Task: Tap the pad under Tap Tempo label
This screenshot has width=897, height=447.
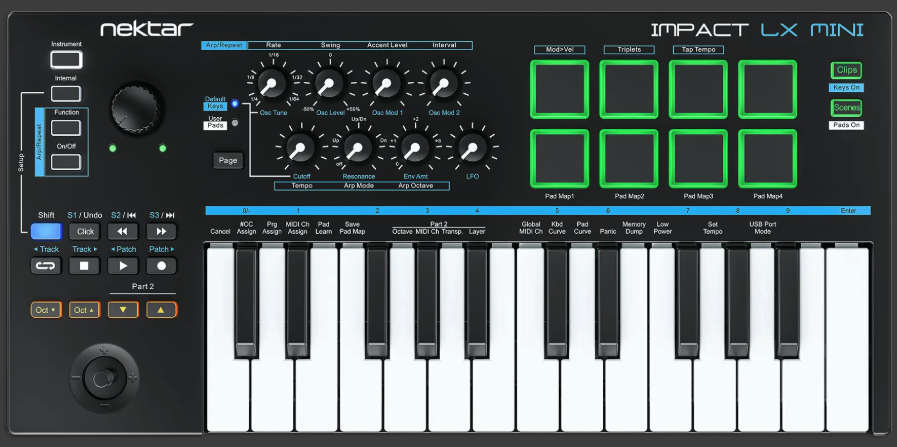Action: 698,89
